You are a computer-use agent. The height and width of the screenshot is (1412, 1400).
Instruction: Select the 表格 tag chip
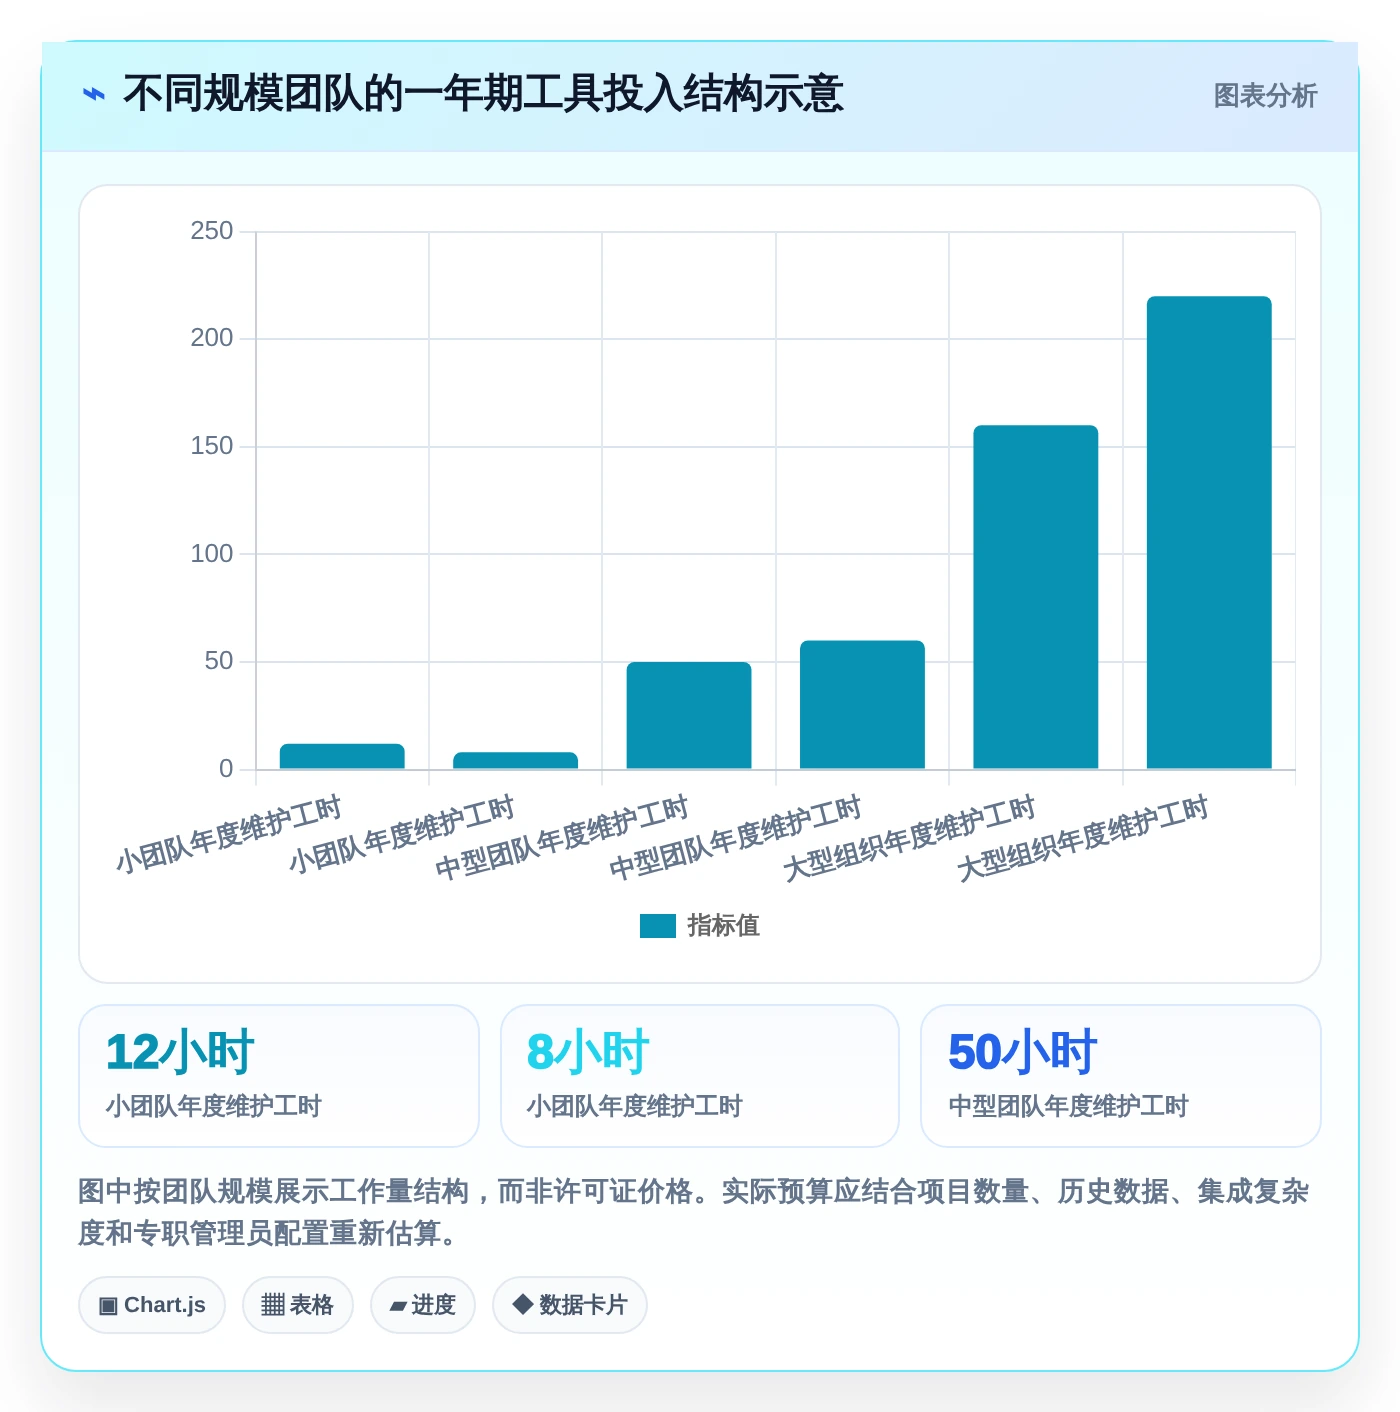click(298, 1305)
